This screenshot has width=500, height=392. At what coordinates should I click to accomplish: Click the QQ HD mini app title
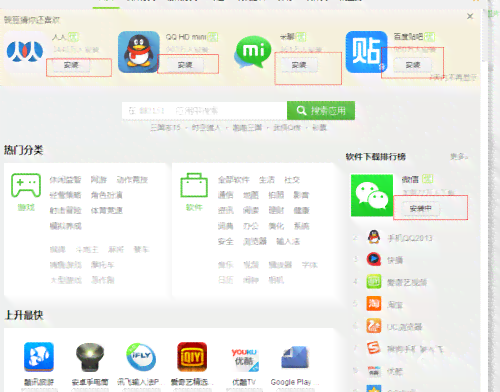186,37
